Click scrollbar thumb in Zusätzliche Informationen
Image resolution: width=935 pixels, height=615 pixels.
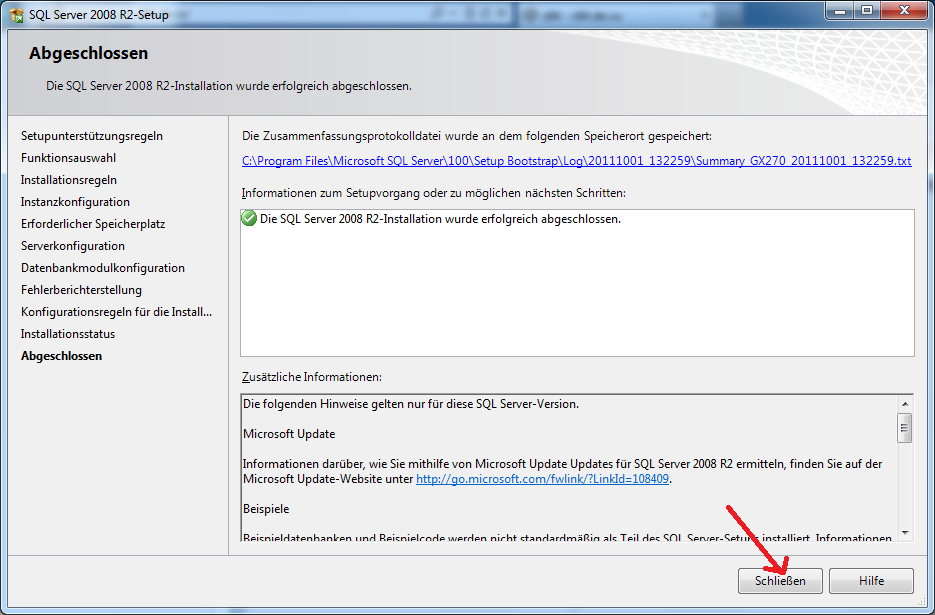point(904,429)
